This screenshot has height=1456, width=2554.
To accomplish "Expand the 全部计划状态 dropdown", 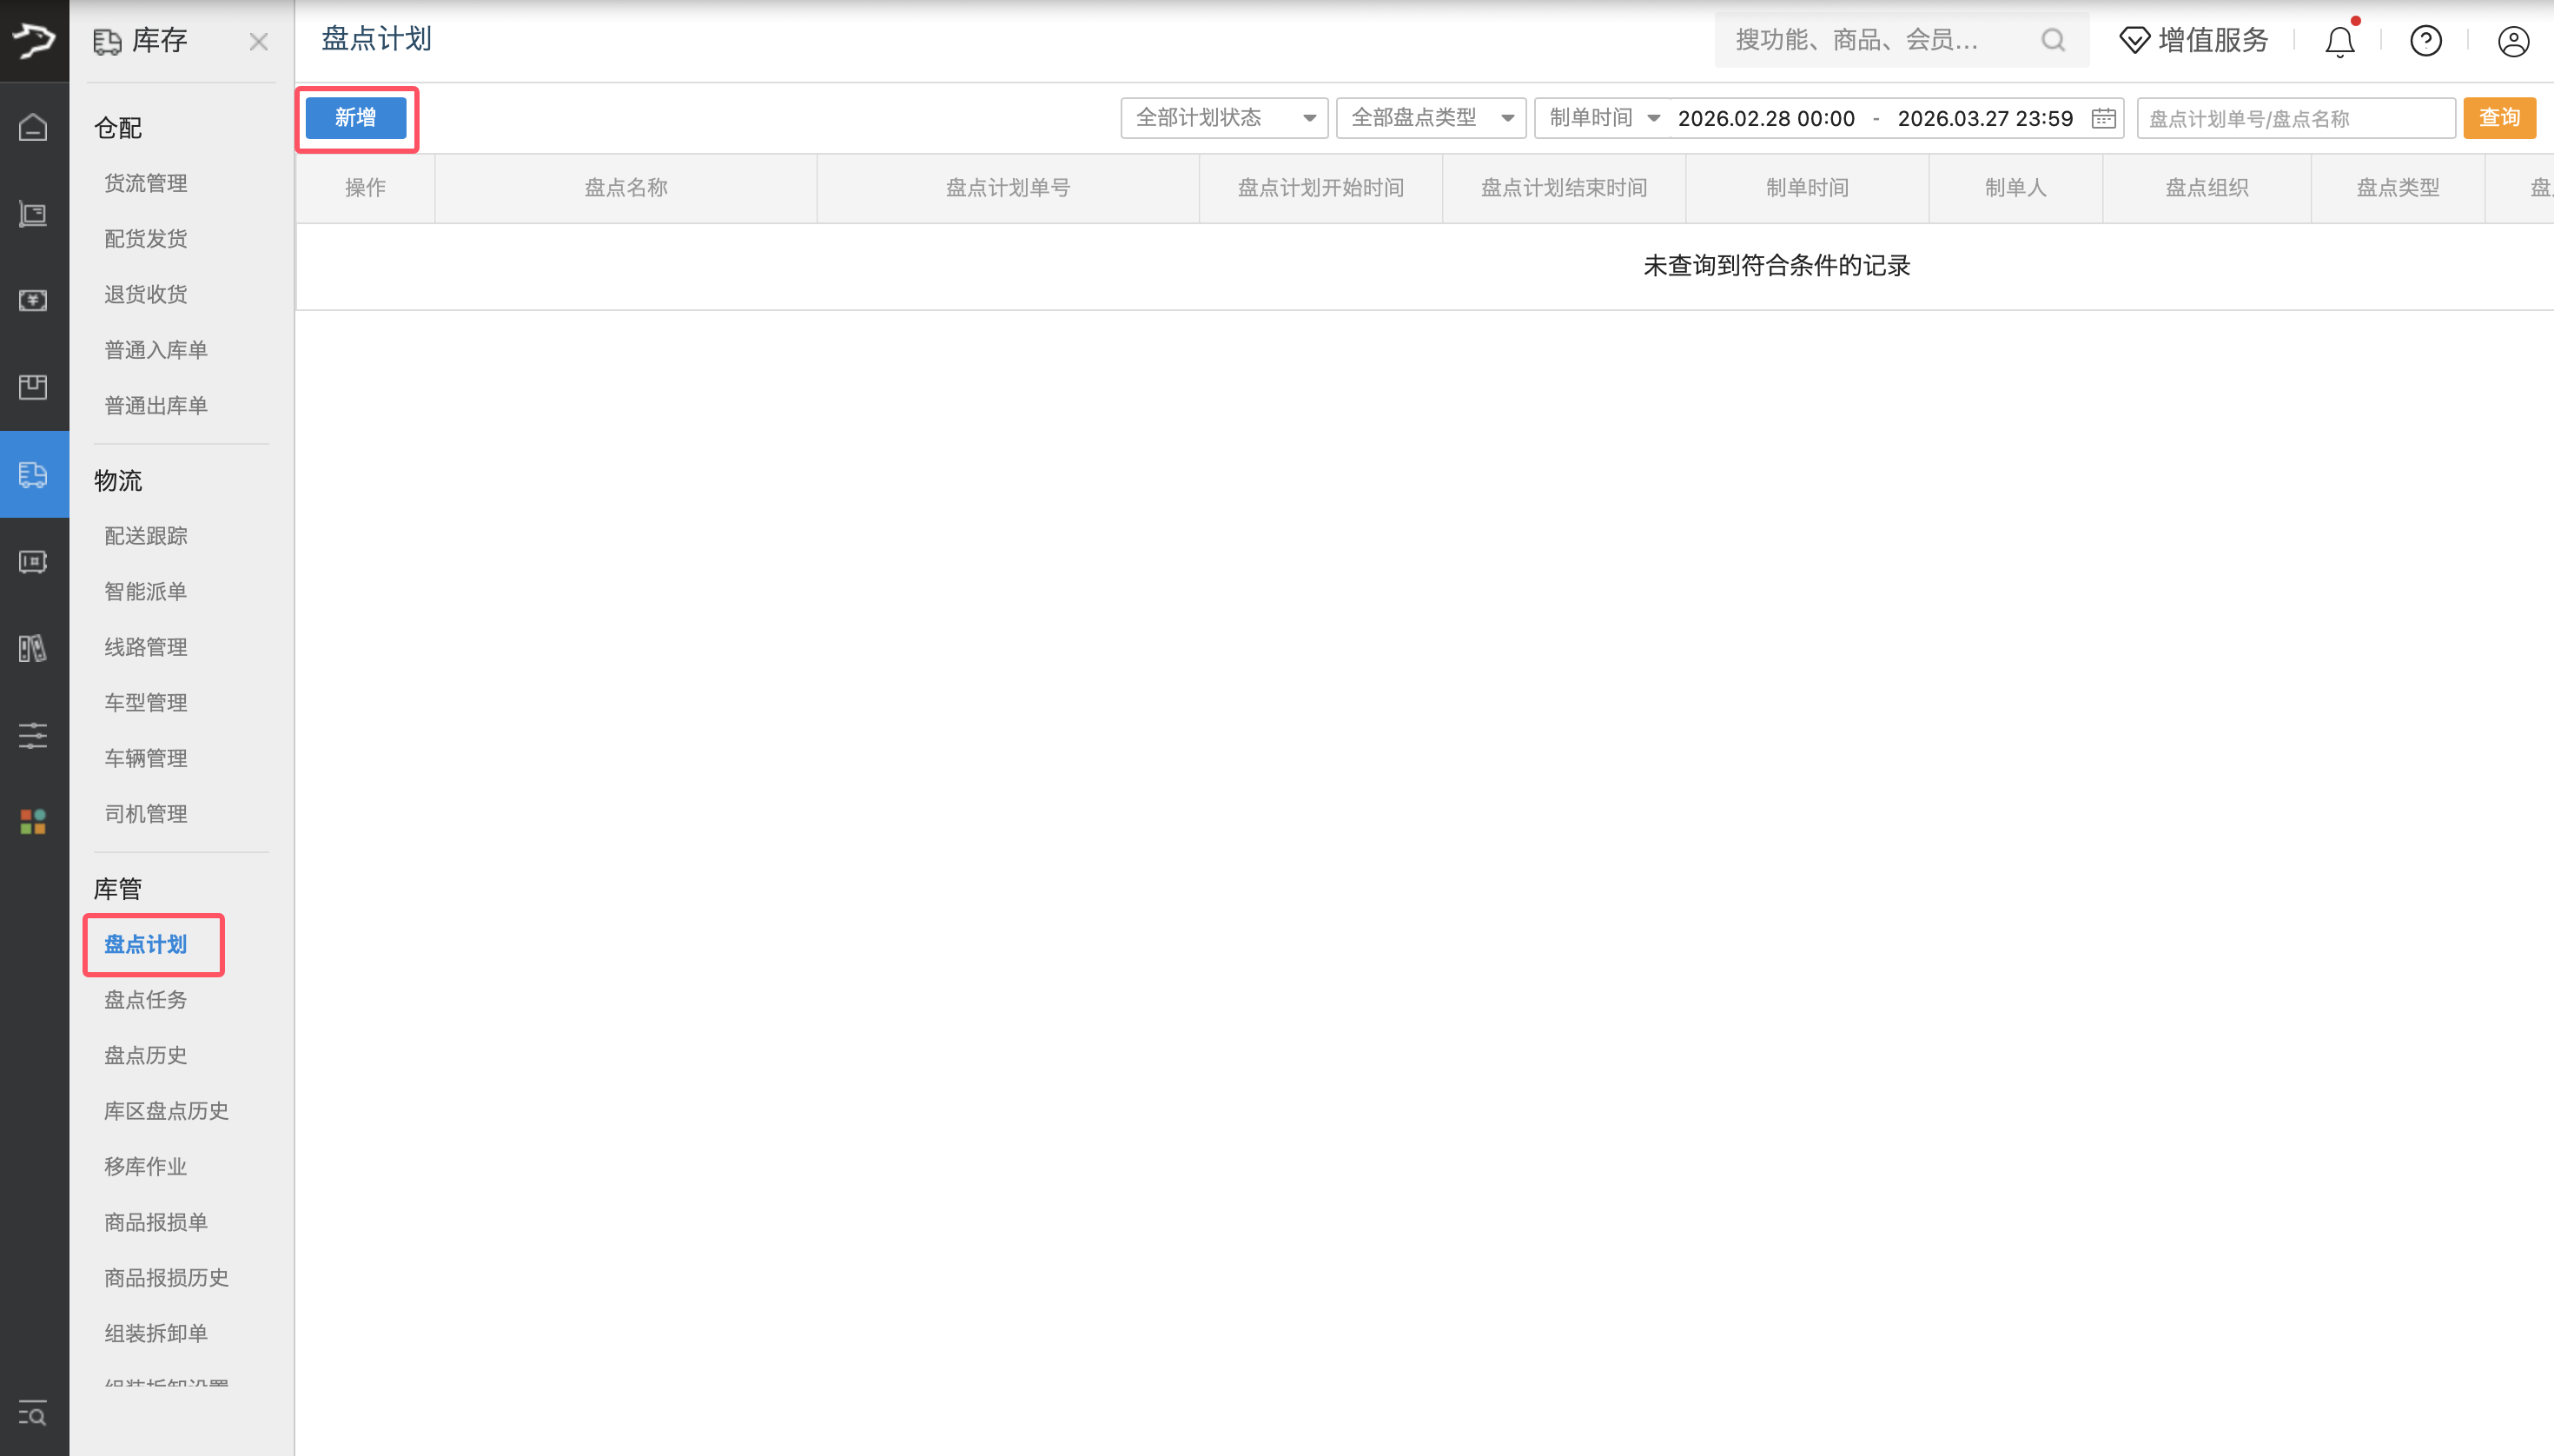I will (1223, 118).
